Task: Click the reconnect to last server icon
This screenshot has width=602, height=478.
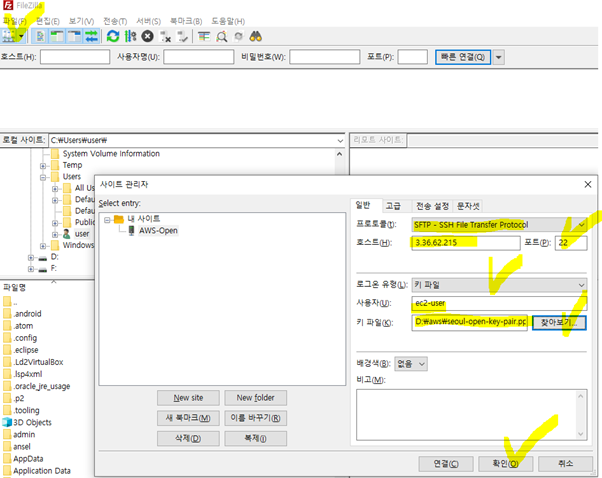Action: (182, 36)
